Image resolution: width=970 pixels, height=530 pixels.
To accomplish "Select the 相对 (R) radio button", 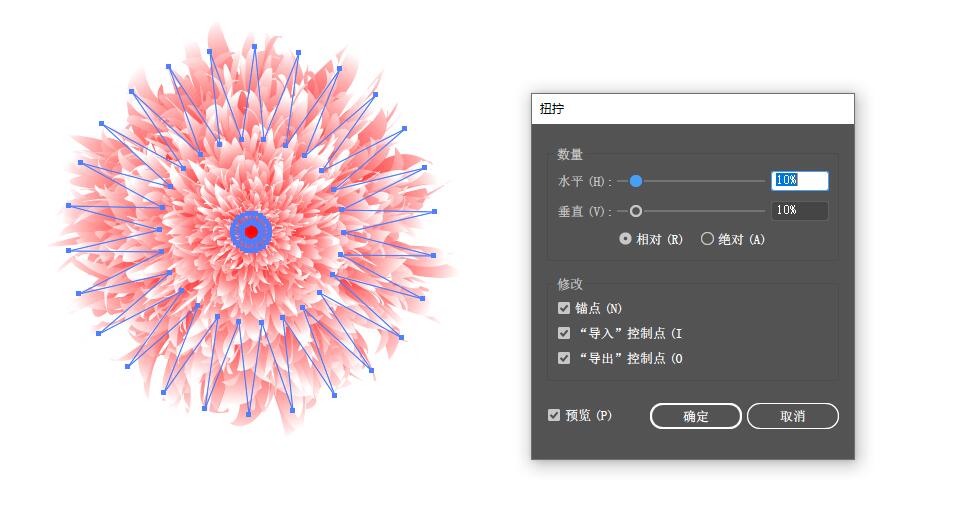I will 625,239.
